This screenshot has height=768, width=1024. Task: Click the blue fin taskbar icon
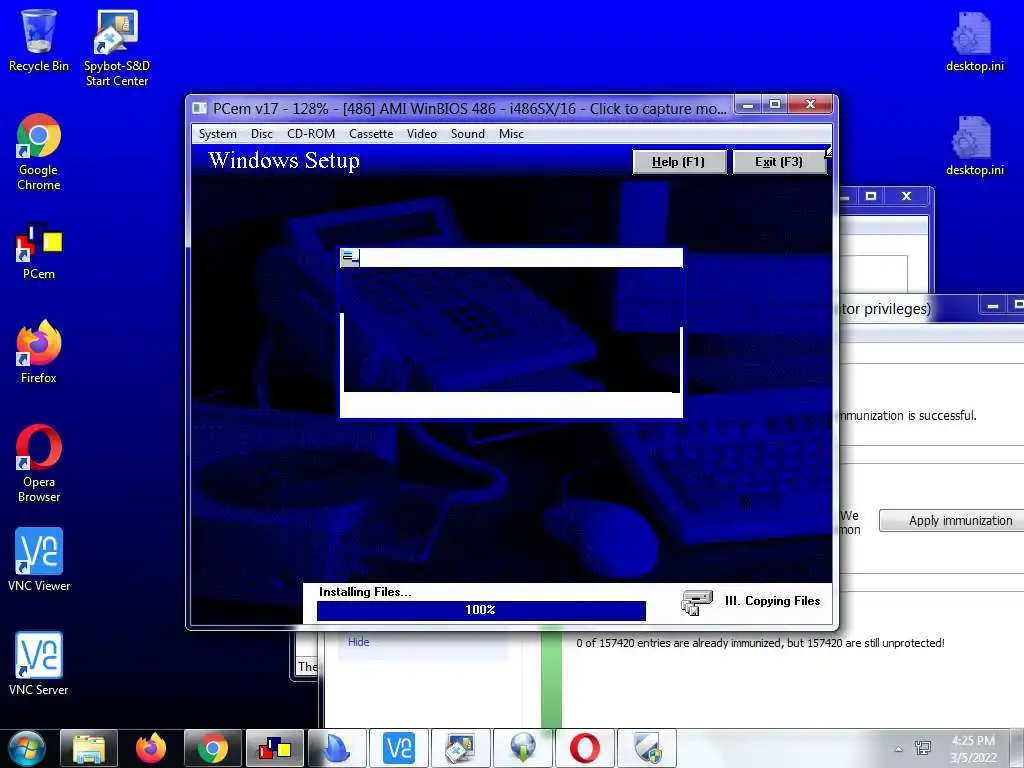(x=337, y=748)
